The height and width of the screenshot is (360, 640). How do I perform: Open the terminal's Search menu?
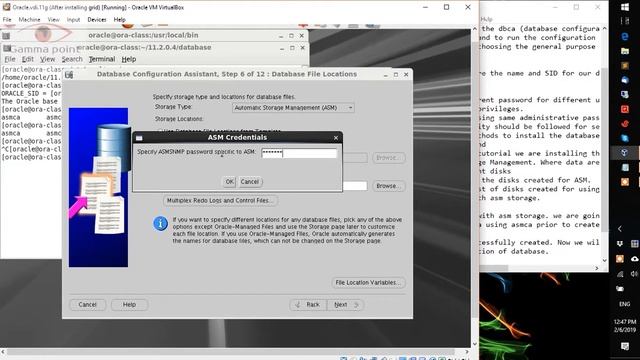[x=72, y=59]
